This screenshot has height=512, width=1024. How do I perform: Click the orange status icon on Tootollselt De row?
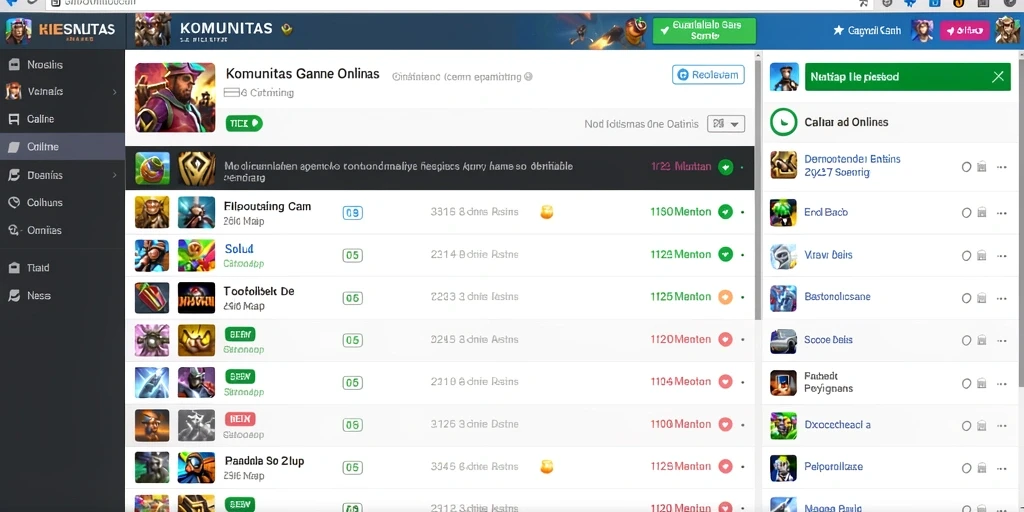pyautogui.click(x=725, y=296)
